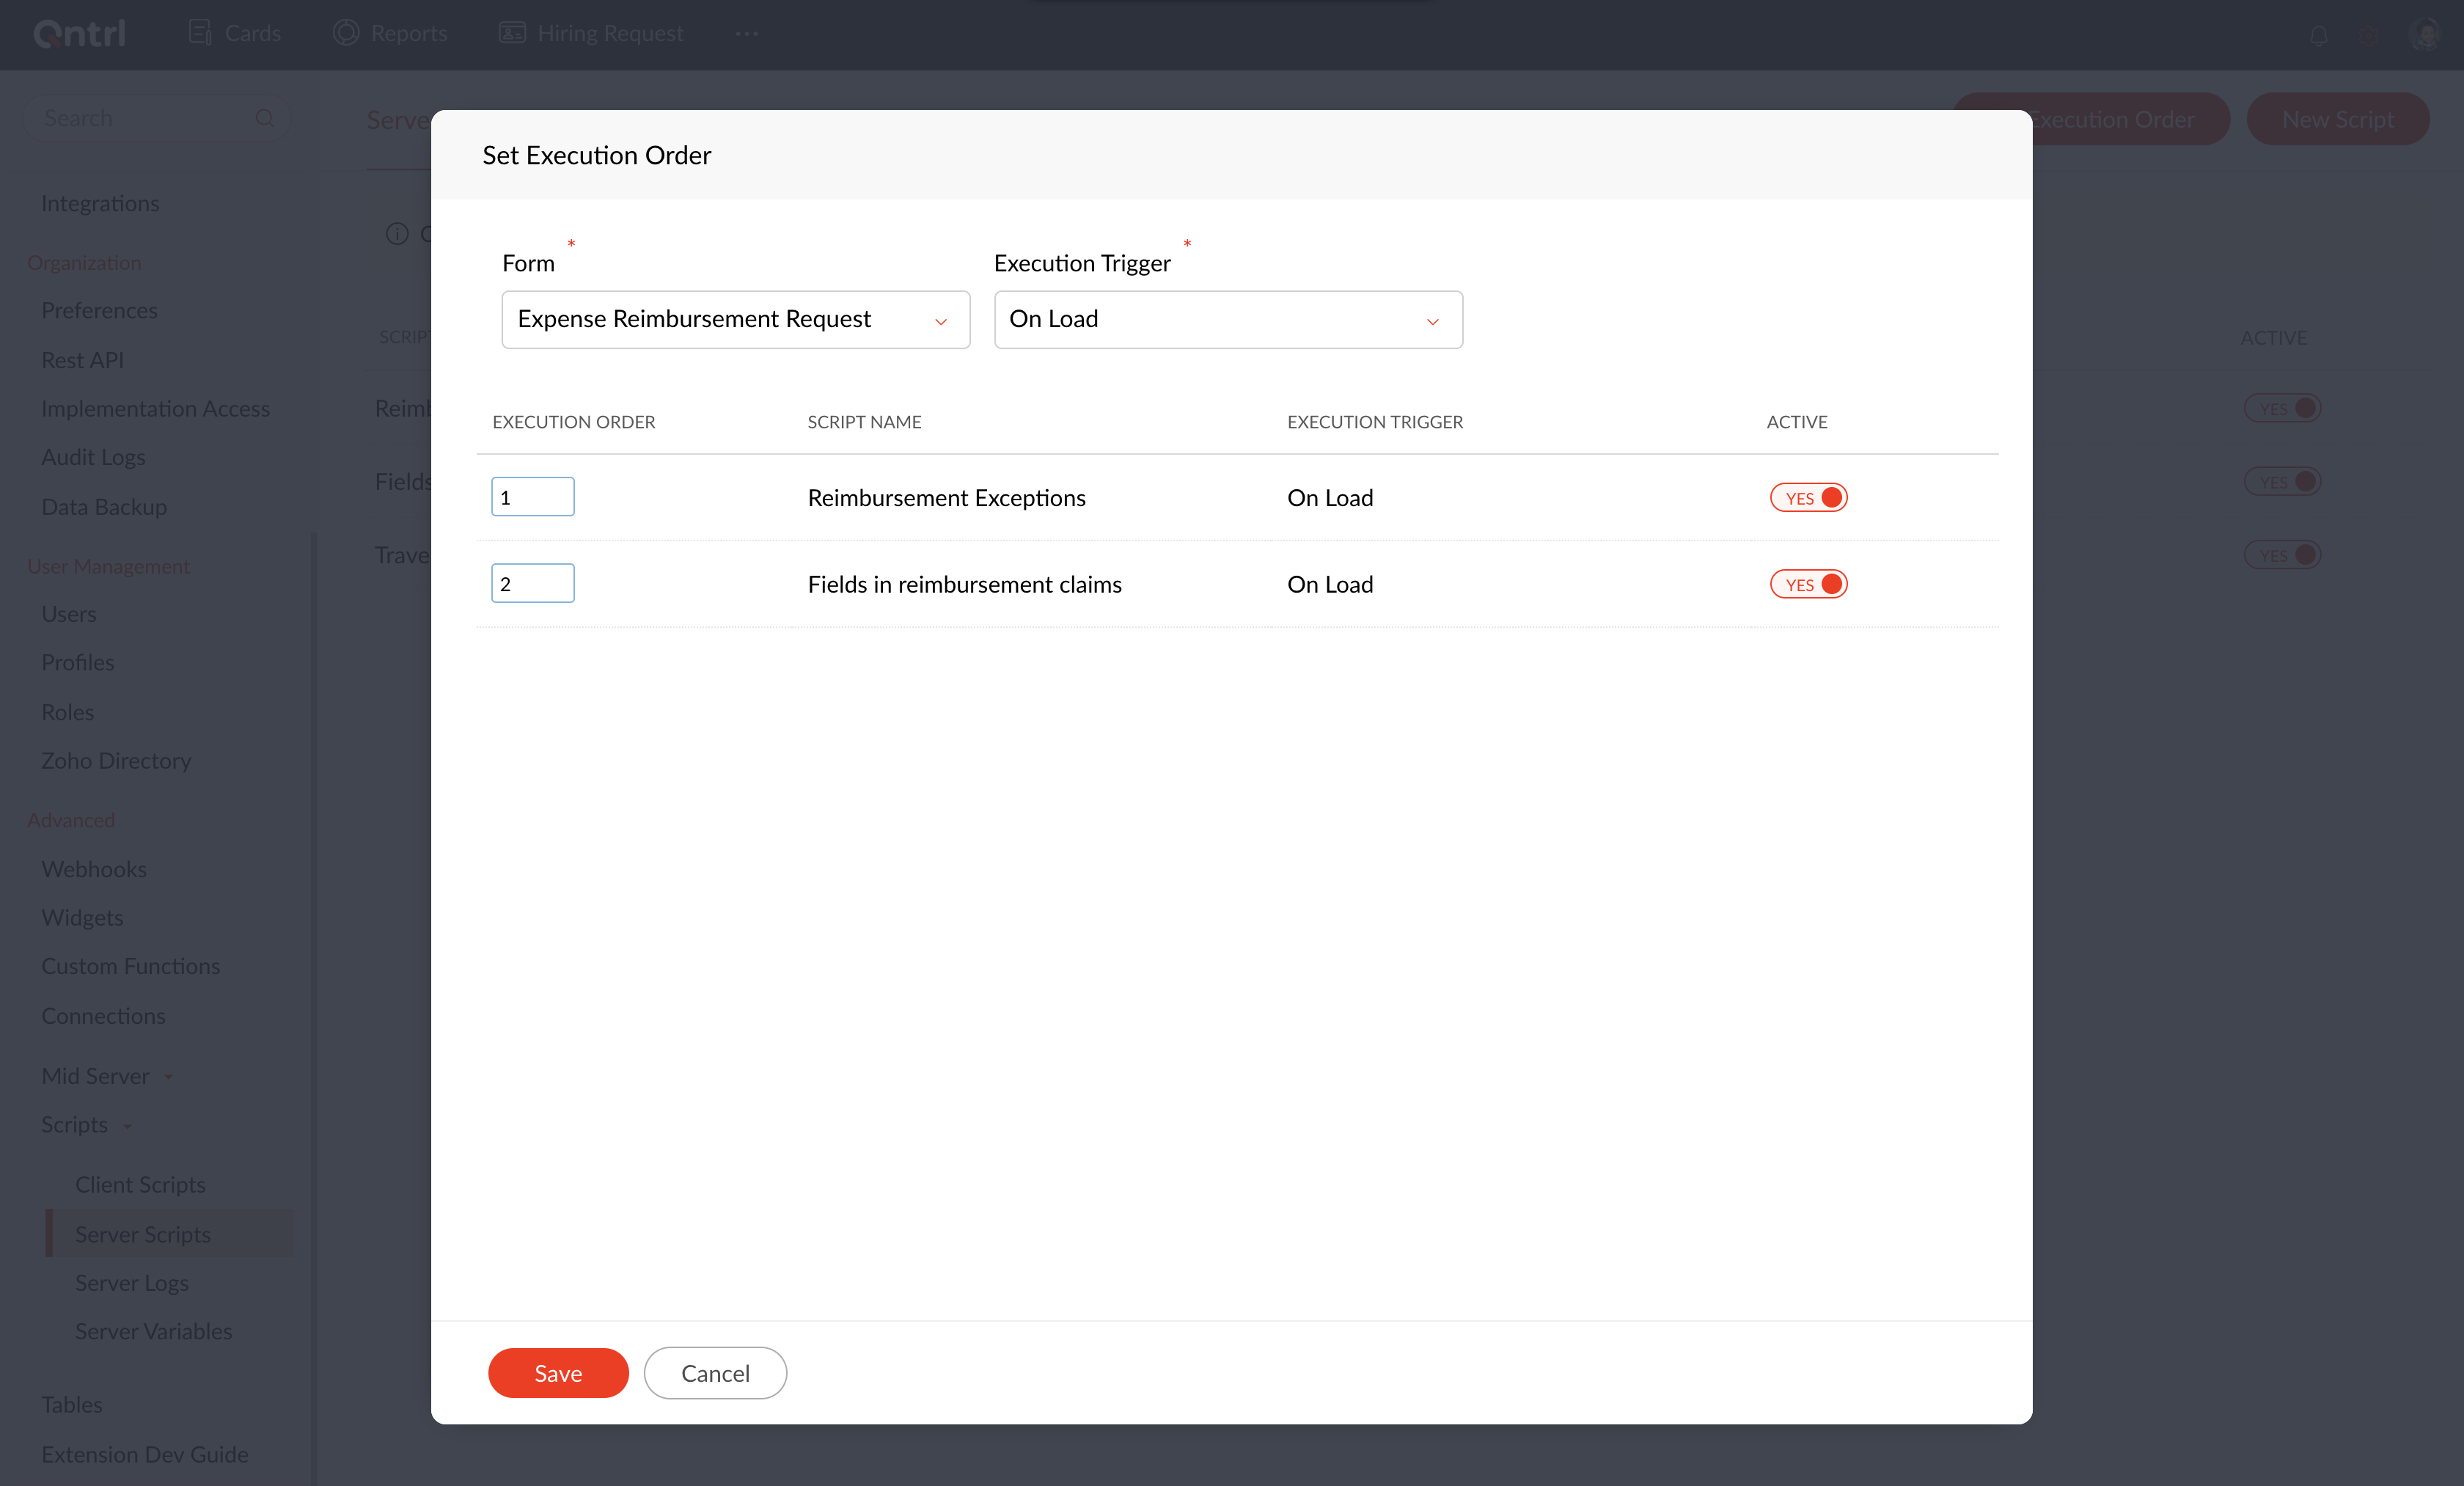Select Server Logs in sidebar
Screen dimensions: 2464x1486
click(132, 1282)
